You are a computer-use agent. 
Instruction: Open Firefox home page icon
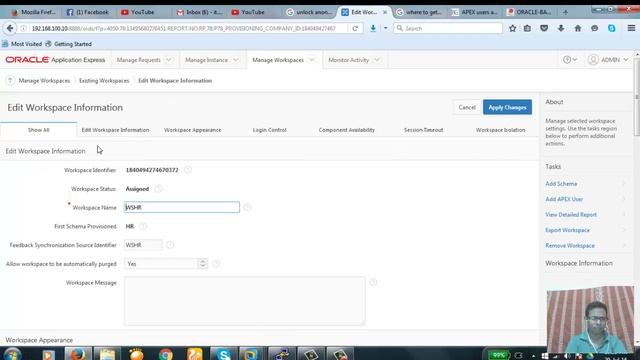tap(578, 28)
